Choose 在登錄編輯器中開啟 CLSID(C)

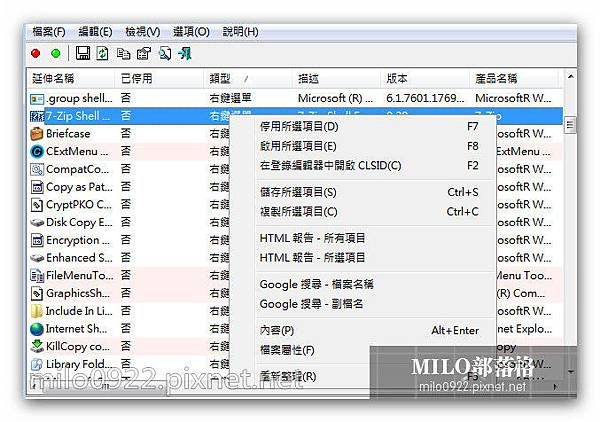(369, 166)
